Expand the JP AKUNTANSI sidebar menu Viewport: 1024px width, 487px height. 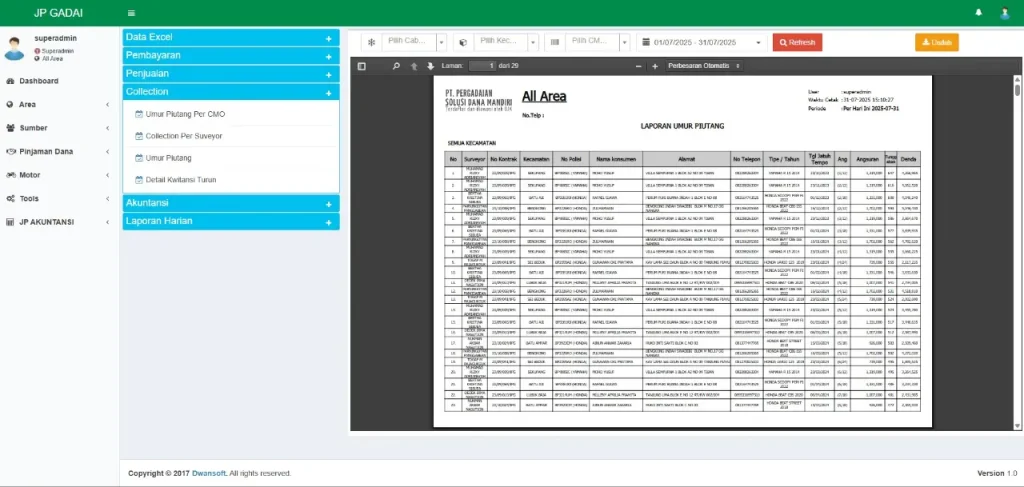click(x=59, y=222)
